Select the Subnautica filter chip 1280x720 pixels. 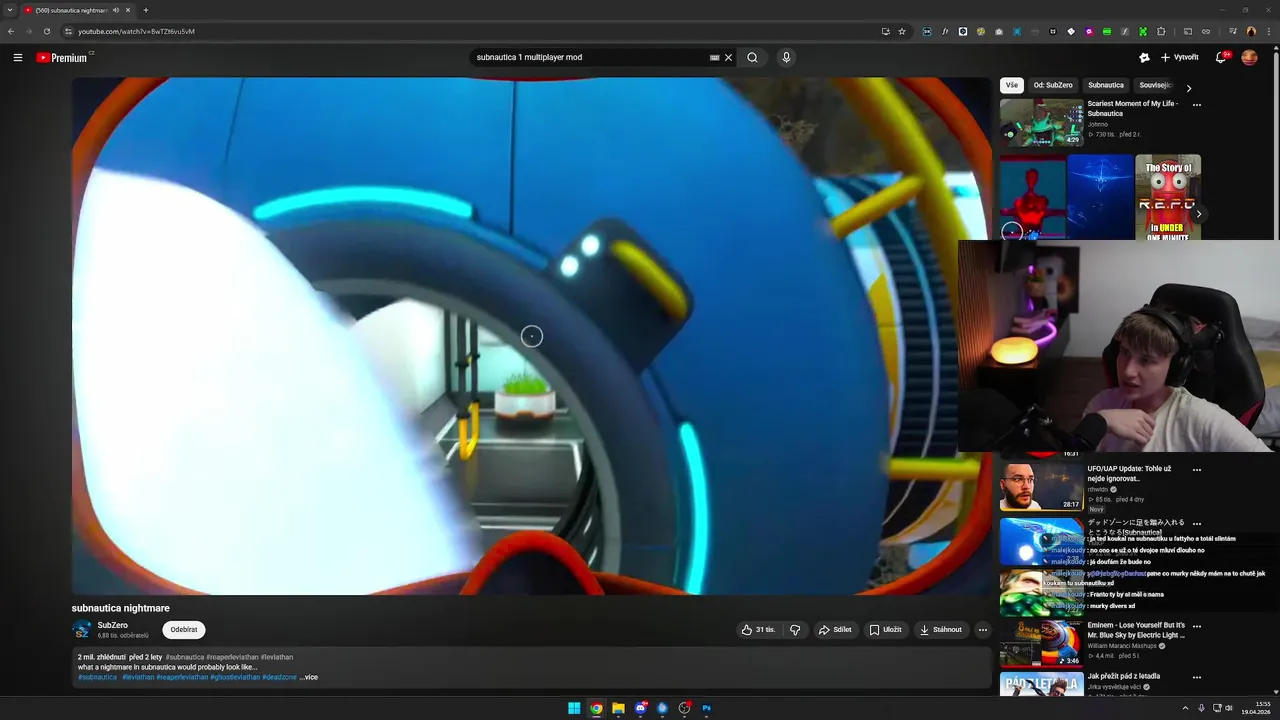pos(1106,86)
